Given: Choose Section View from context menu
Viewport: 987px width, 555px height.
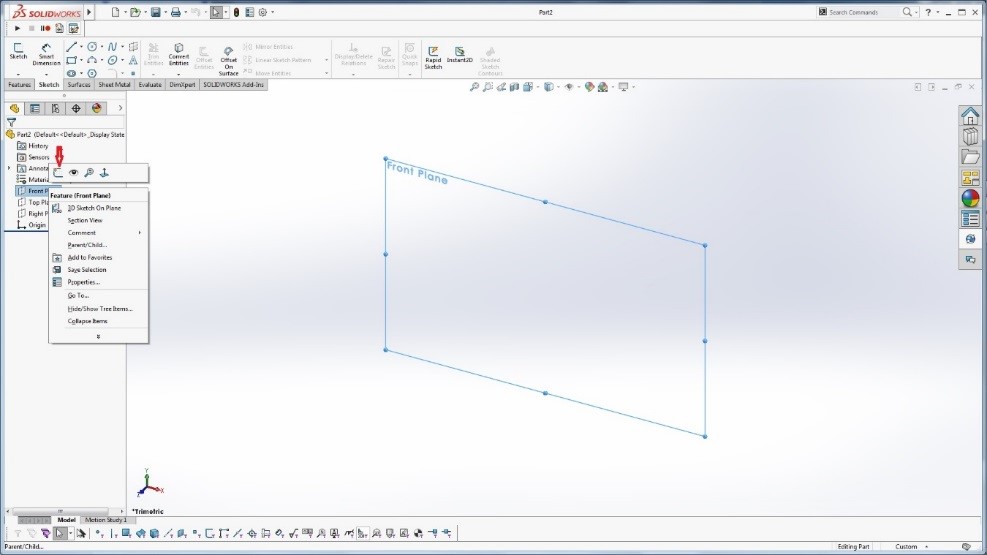Looking at the screenshot, I should tap(85, 220).
